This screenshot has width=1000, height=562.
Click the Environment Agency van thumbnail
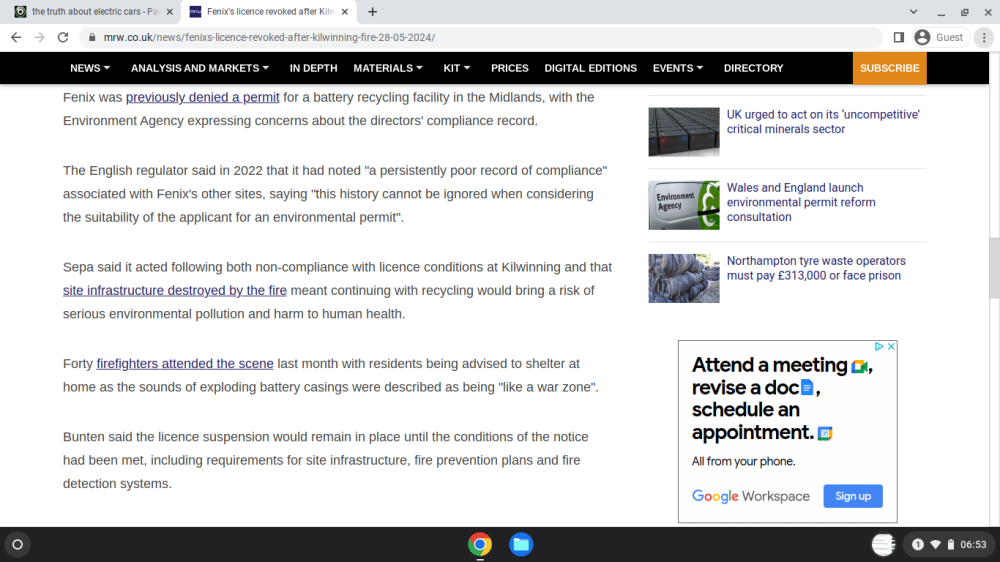pyautogui.click(x=684, y=205)
